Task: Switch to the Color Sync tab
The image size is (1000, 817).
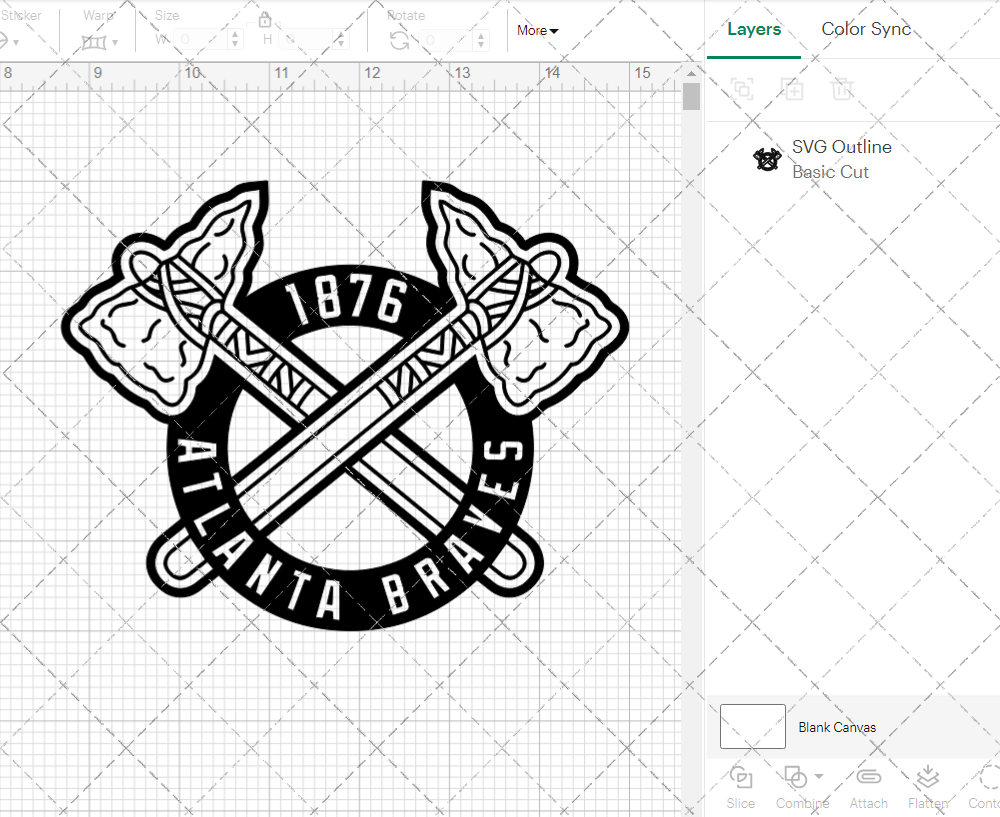Action: [866, 29]
